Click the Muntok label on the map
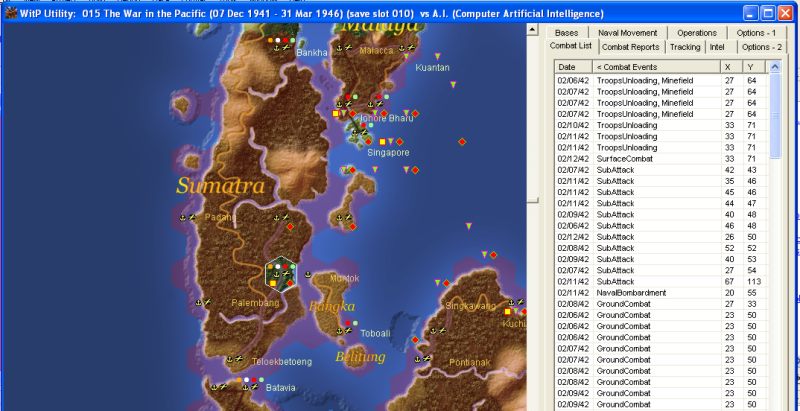Screen dimensions: 800x411 point(344,278)
